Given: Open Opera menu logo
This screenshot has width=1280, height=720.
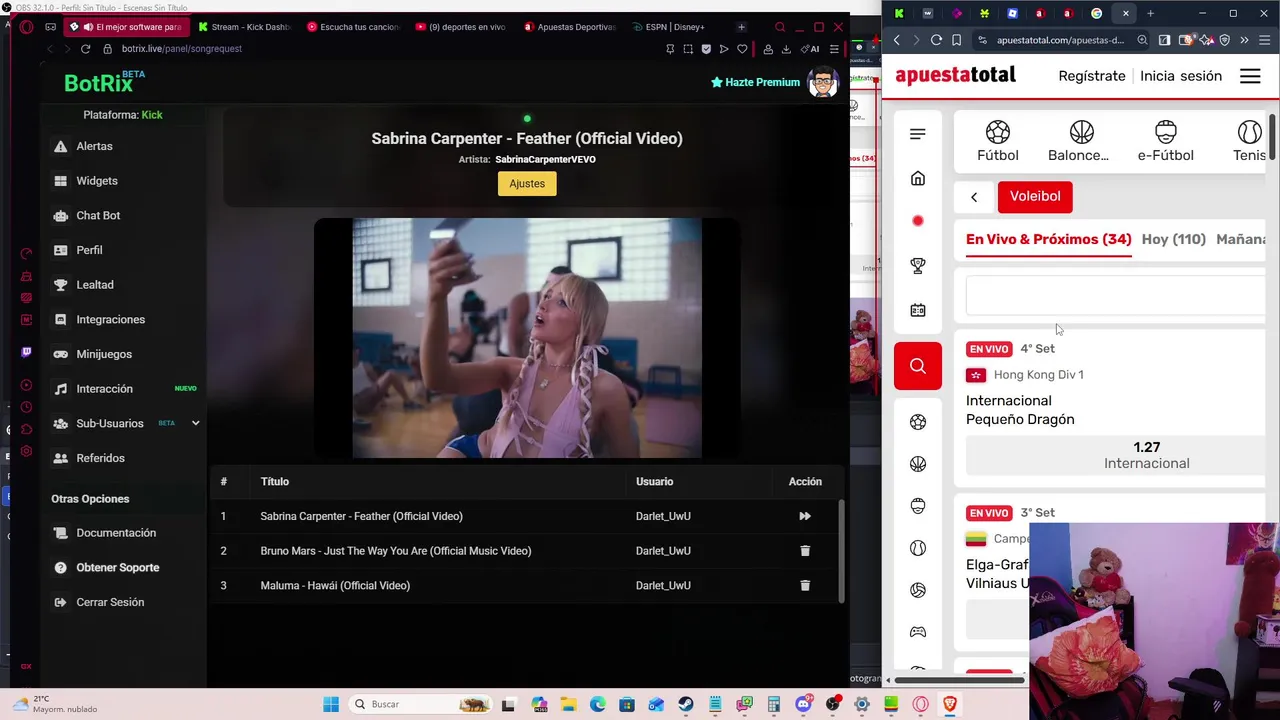Looking at the screenshot, I should [27, 27].
